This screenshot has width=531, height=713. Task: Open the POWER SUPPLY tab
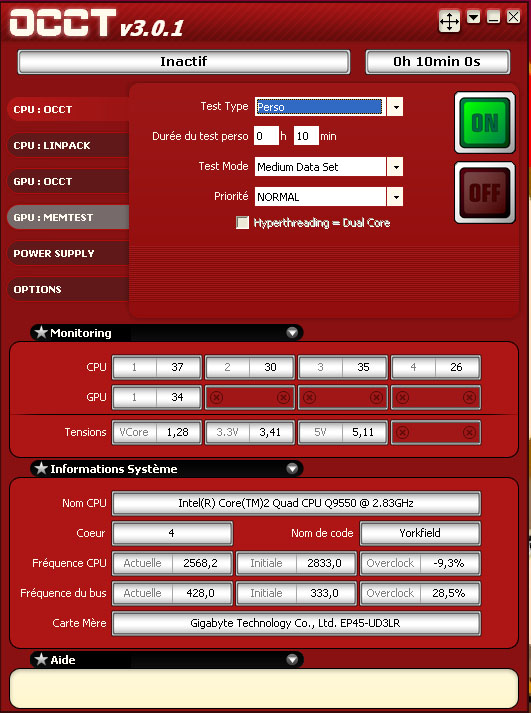pyautogui.click(x=68, y=253)
